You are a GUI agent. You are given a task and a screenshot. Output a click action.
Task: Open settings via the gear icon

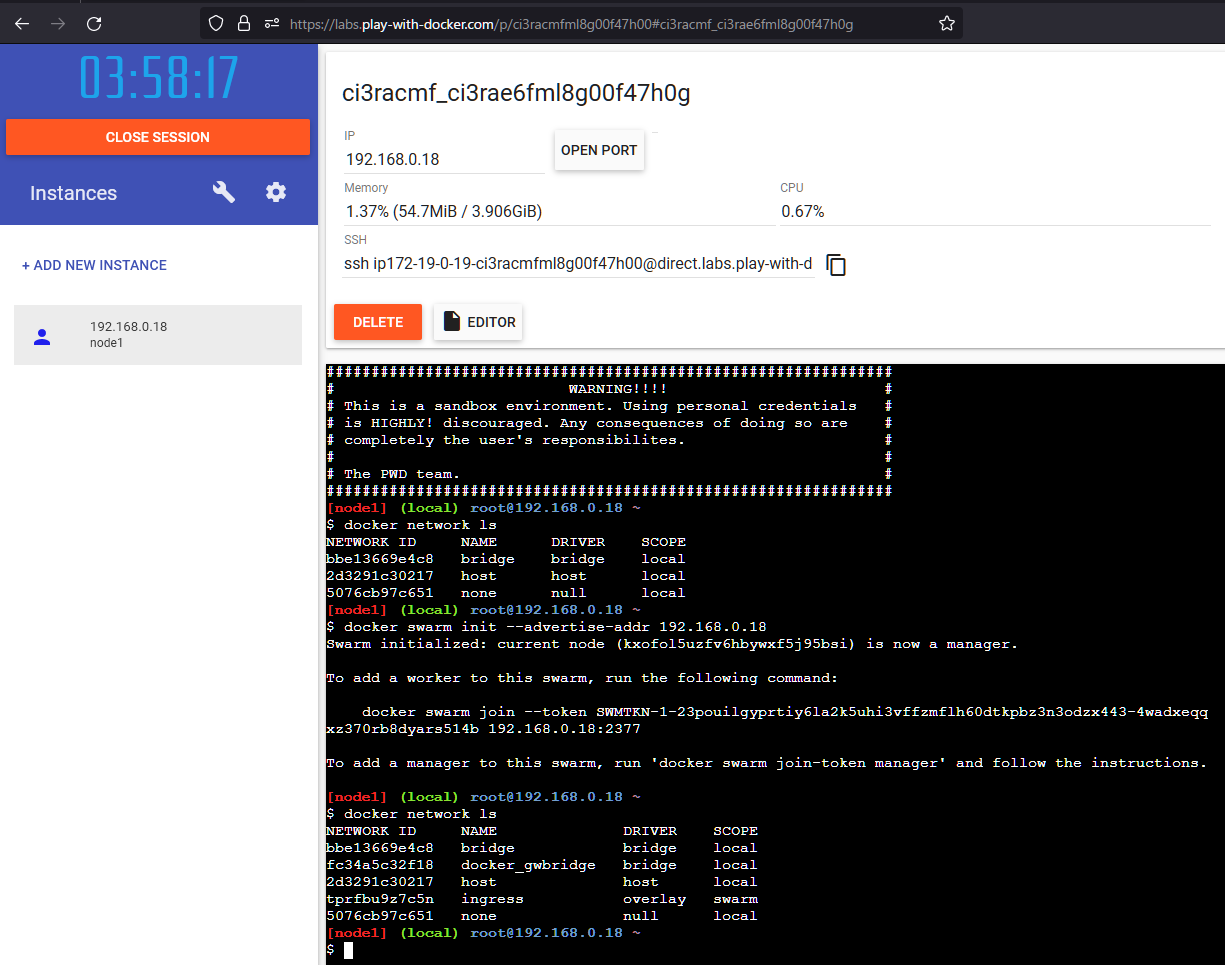276,193
